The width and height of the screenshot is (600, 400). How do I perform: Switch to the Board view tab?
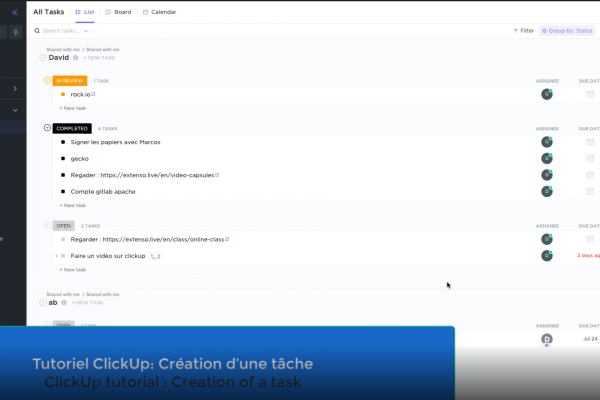(x=118, y=12)
